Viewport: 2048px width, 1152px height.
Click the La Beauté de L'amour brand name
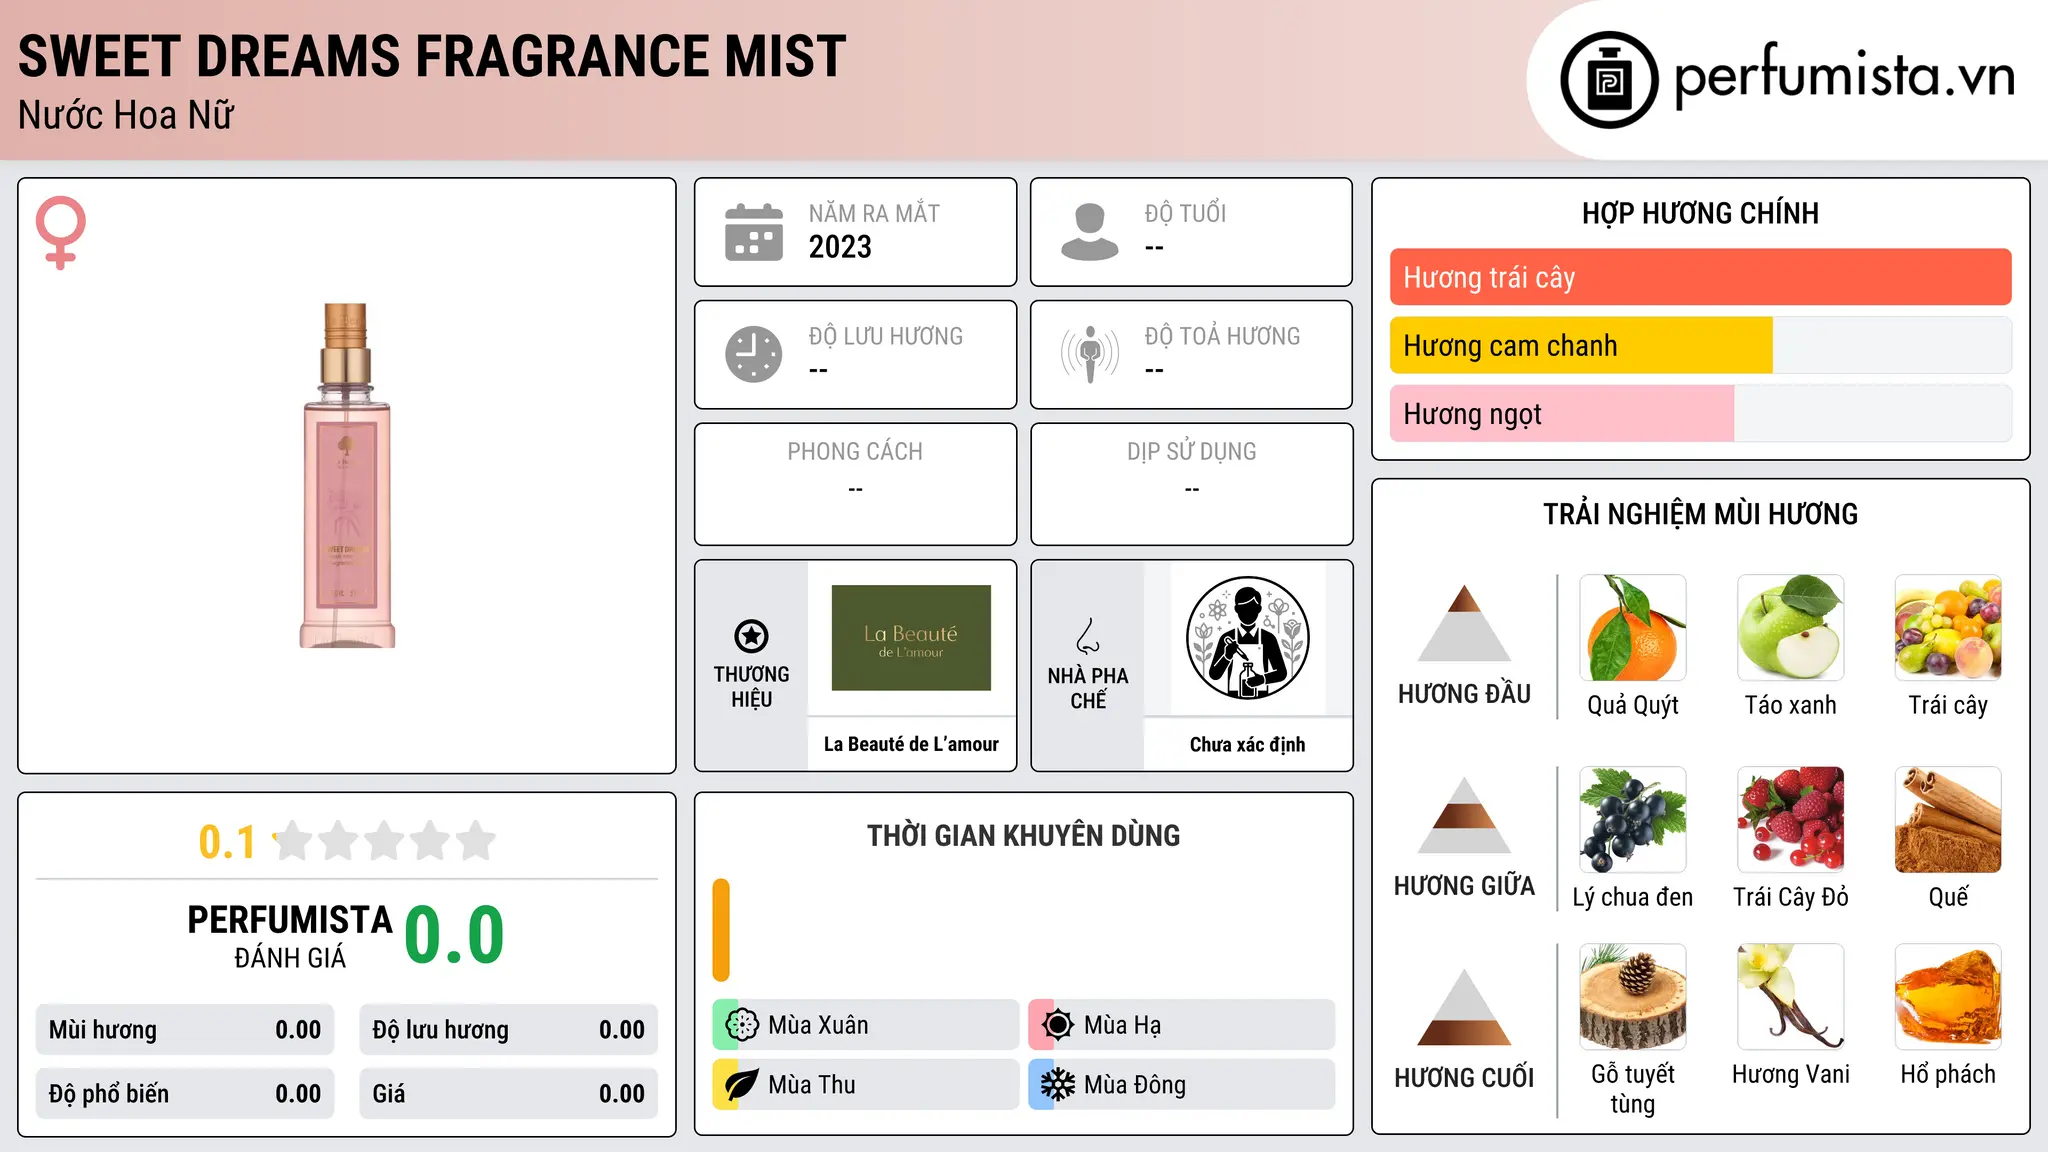[x=911, y=744]
